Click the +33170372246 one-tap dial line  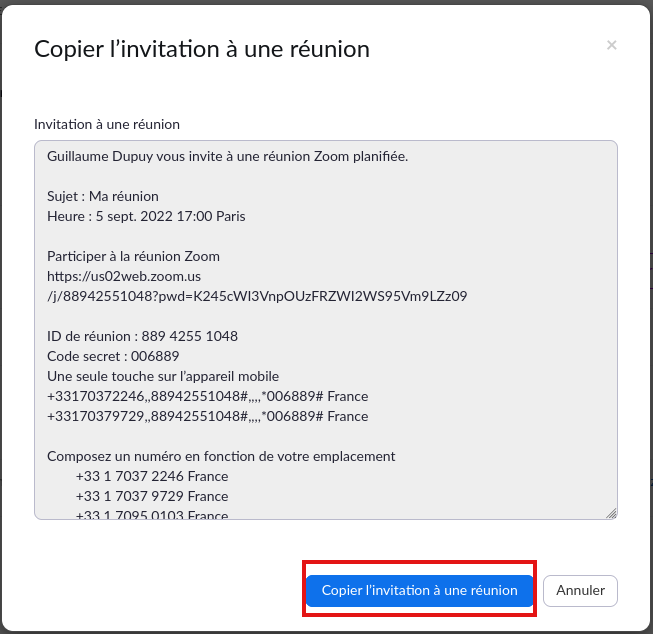[207, 396]
